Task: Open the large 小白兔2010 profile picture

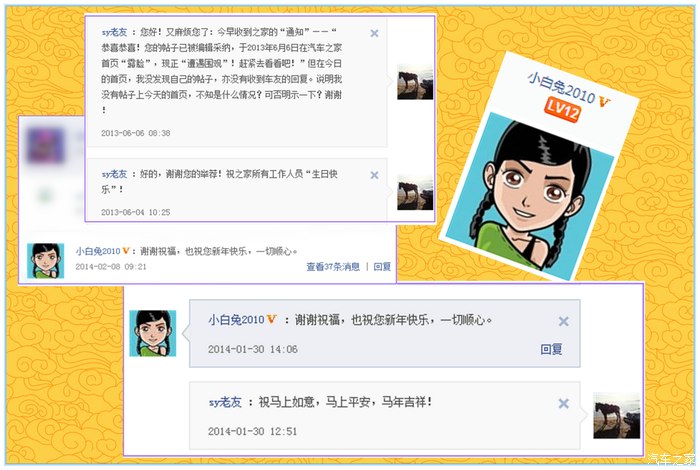Action: click(530, 196)
